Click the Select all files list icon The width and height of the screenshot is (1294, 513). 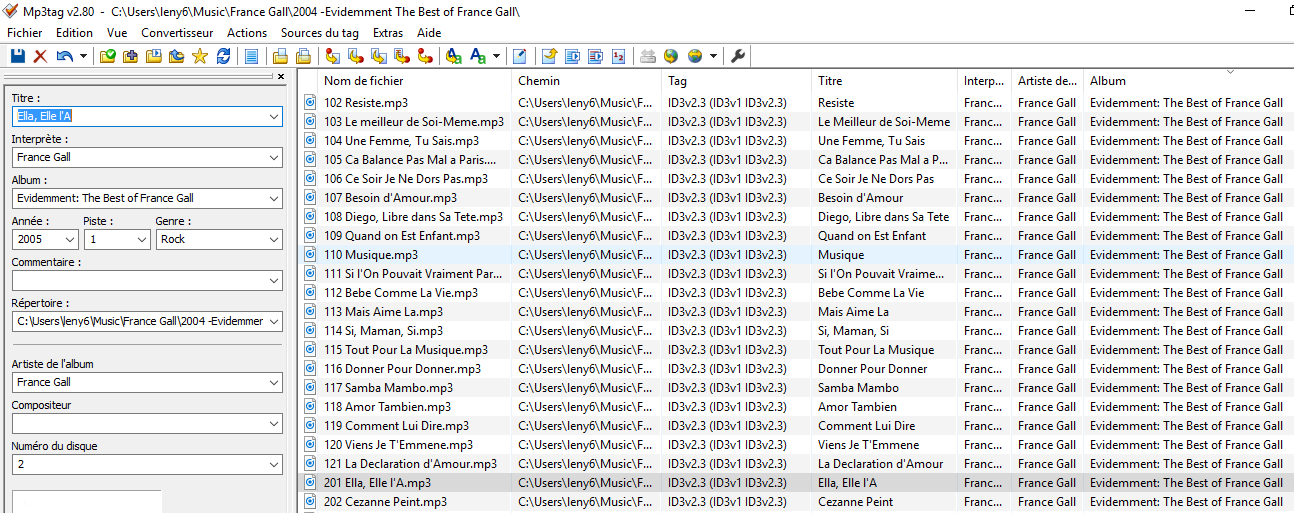point(251,56)
